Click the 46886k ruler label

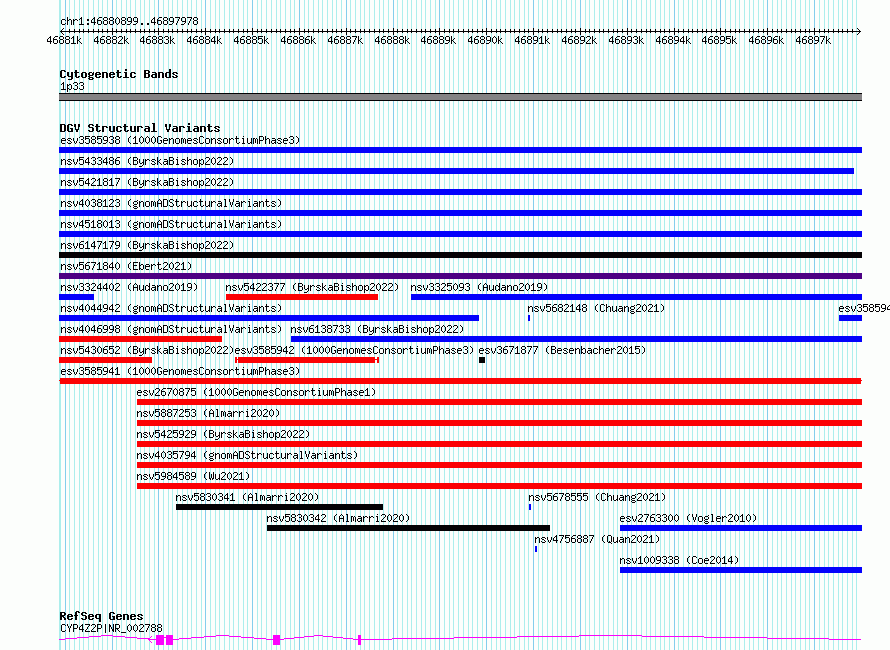(299, 40)
